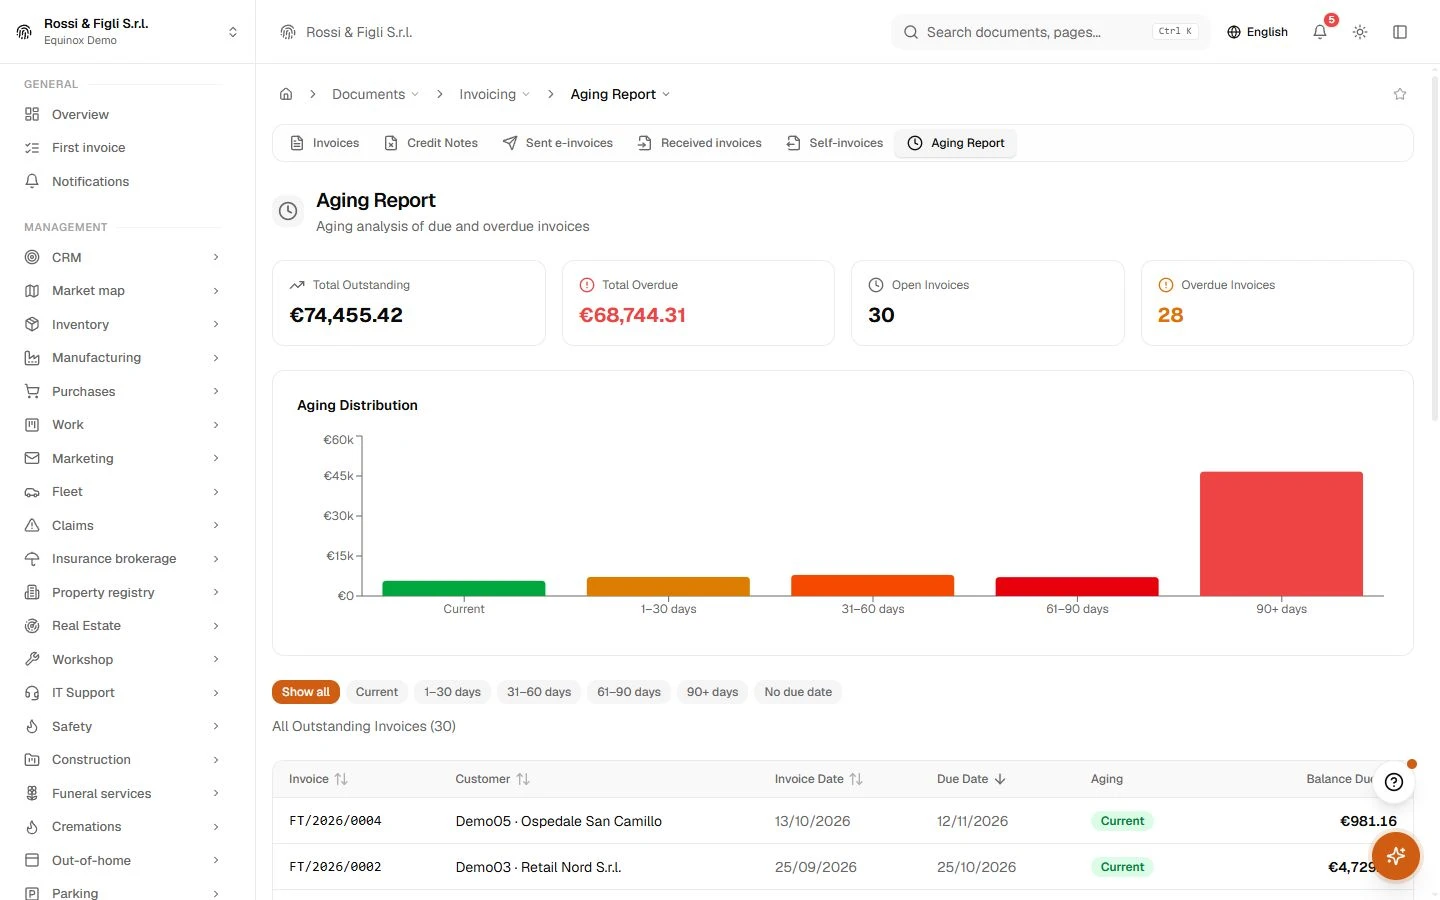The height and width of the screenshot is (900, 1440).
Task: Click the sidebar panel toggle icon
Action: [1400, 32]
